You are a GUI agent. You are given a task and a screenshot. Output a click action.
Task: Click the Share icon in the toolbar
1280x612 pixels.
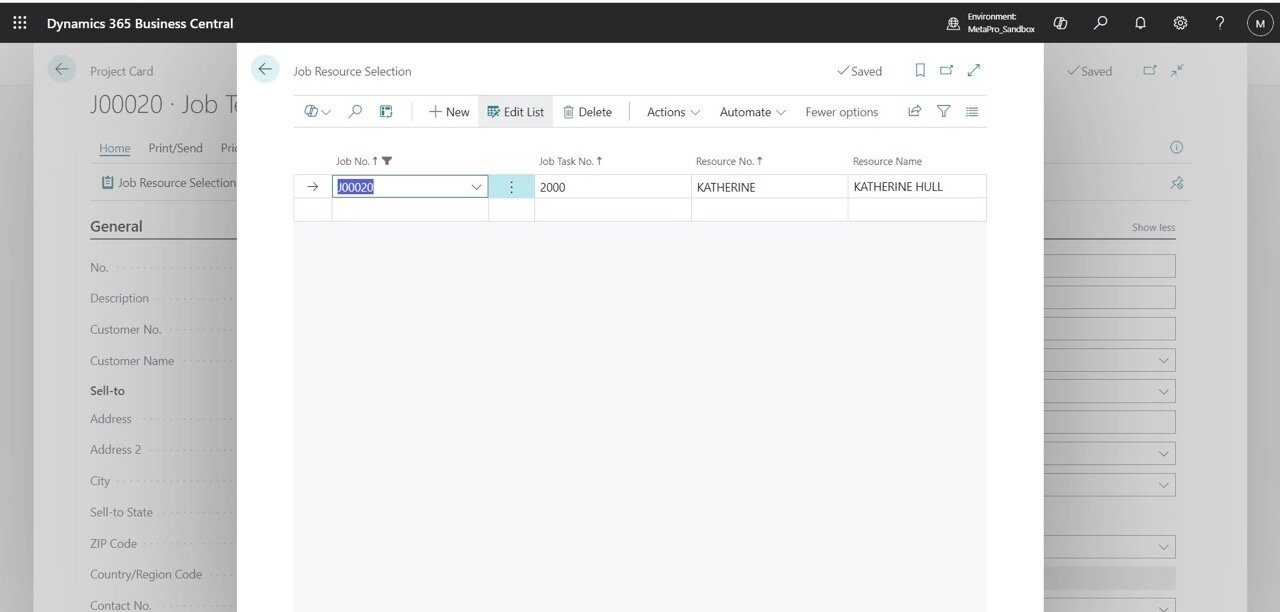[x=914, y=112]
